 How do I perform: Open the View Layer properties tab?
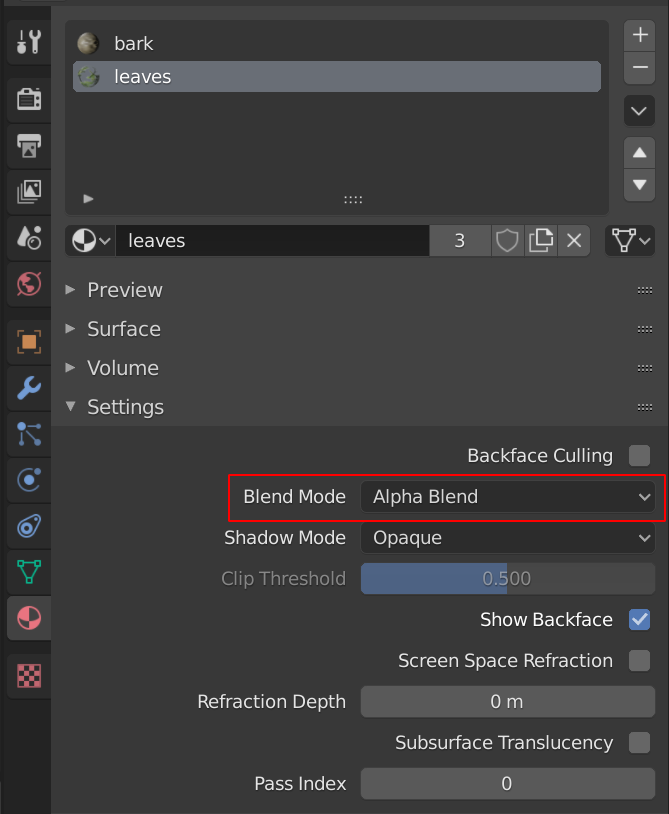click(29, 190)
